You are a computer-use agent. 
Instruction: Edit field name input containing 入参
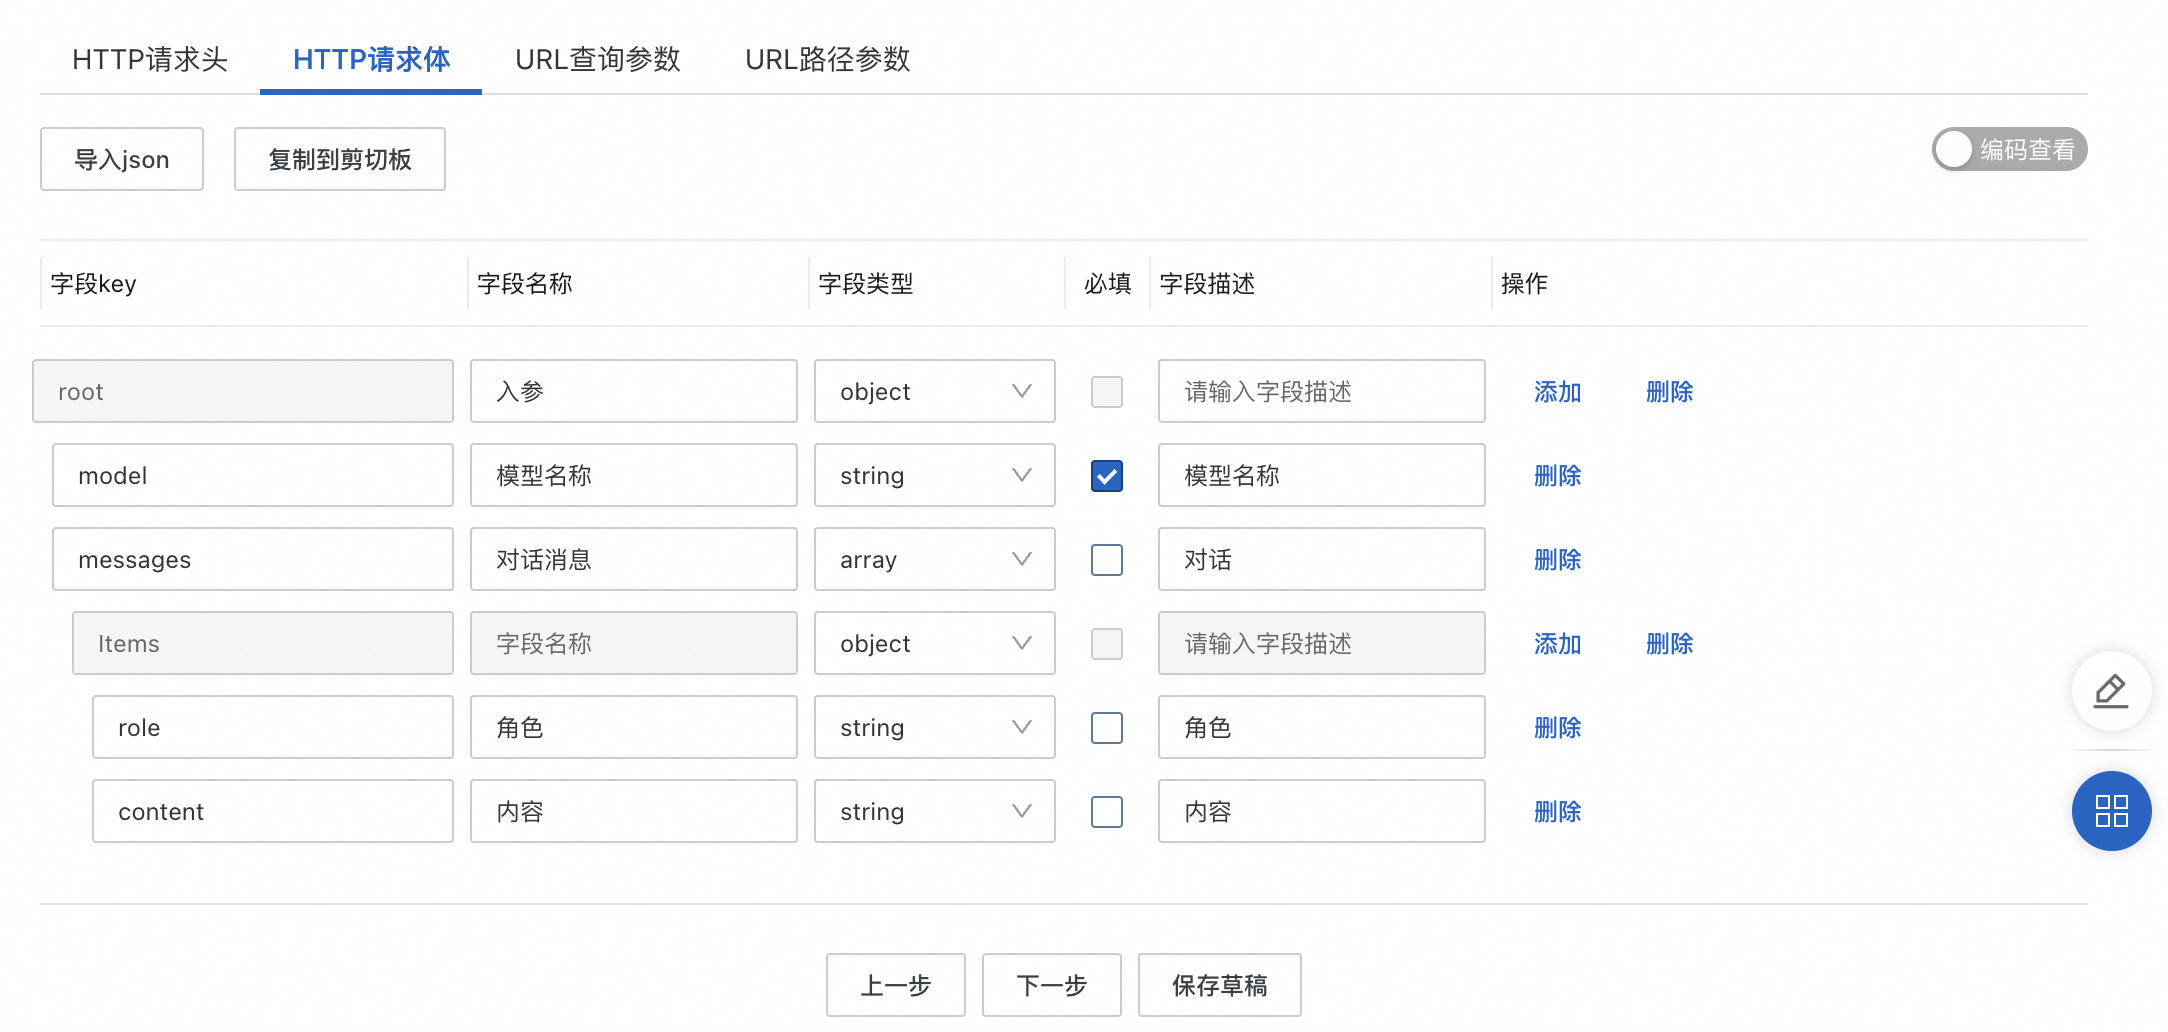(x=634, y=391)
